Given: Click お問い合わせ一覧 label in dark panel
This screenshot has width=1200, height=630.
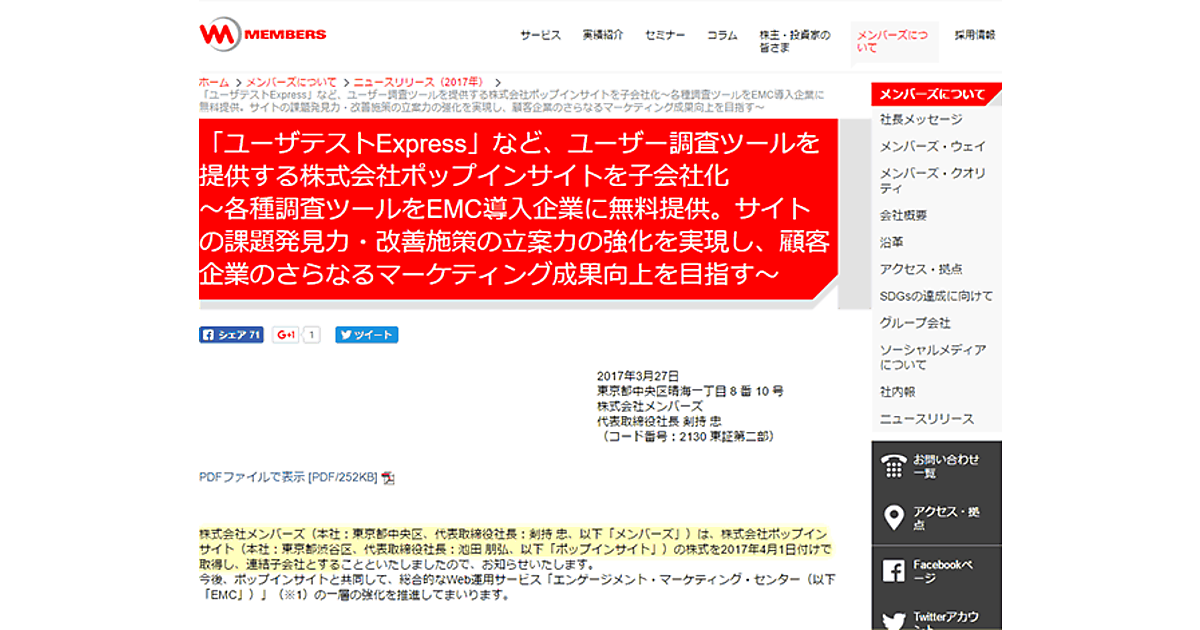Looking at the screenshot, I should (946, 466).
